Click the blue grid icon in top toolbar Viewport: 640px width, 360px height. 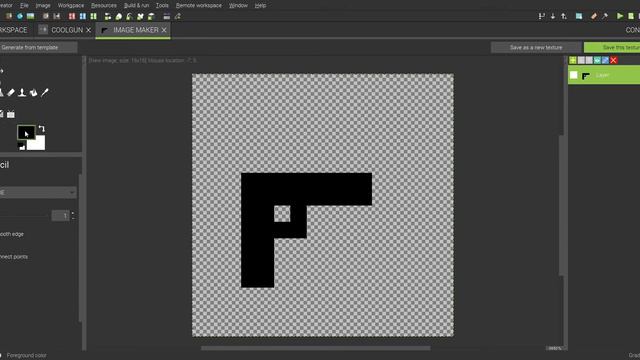point(83,16)
